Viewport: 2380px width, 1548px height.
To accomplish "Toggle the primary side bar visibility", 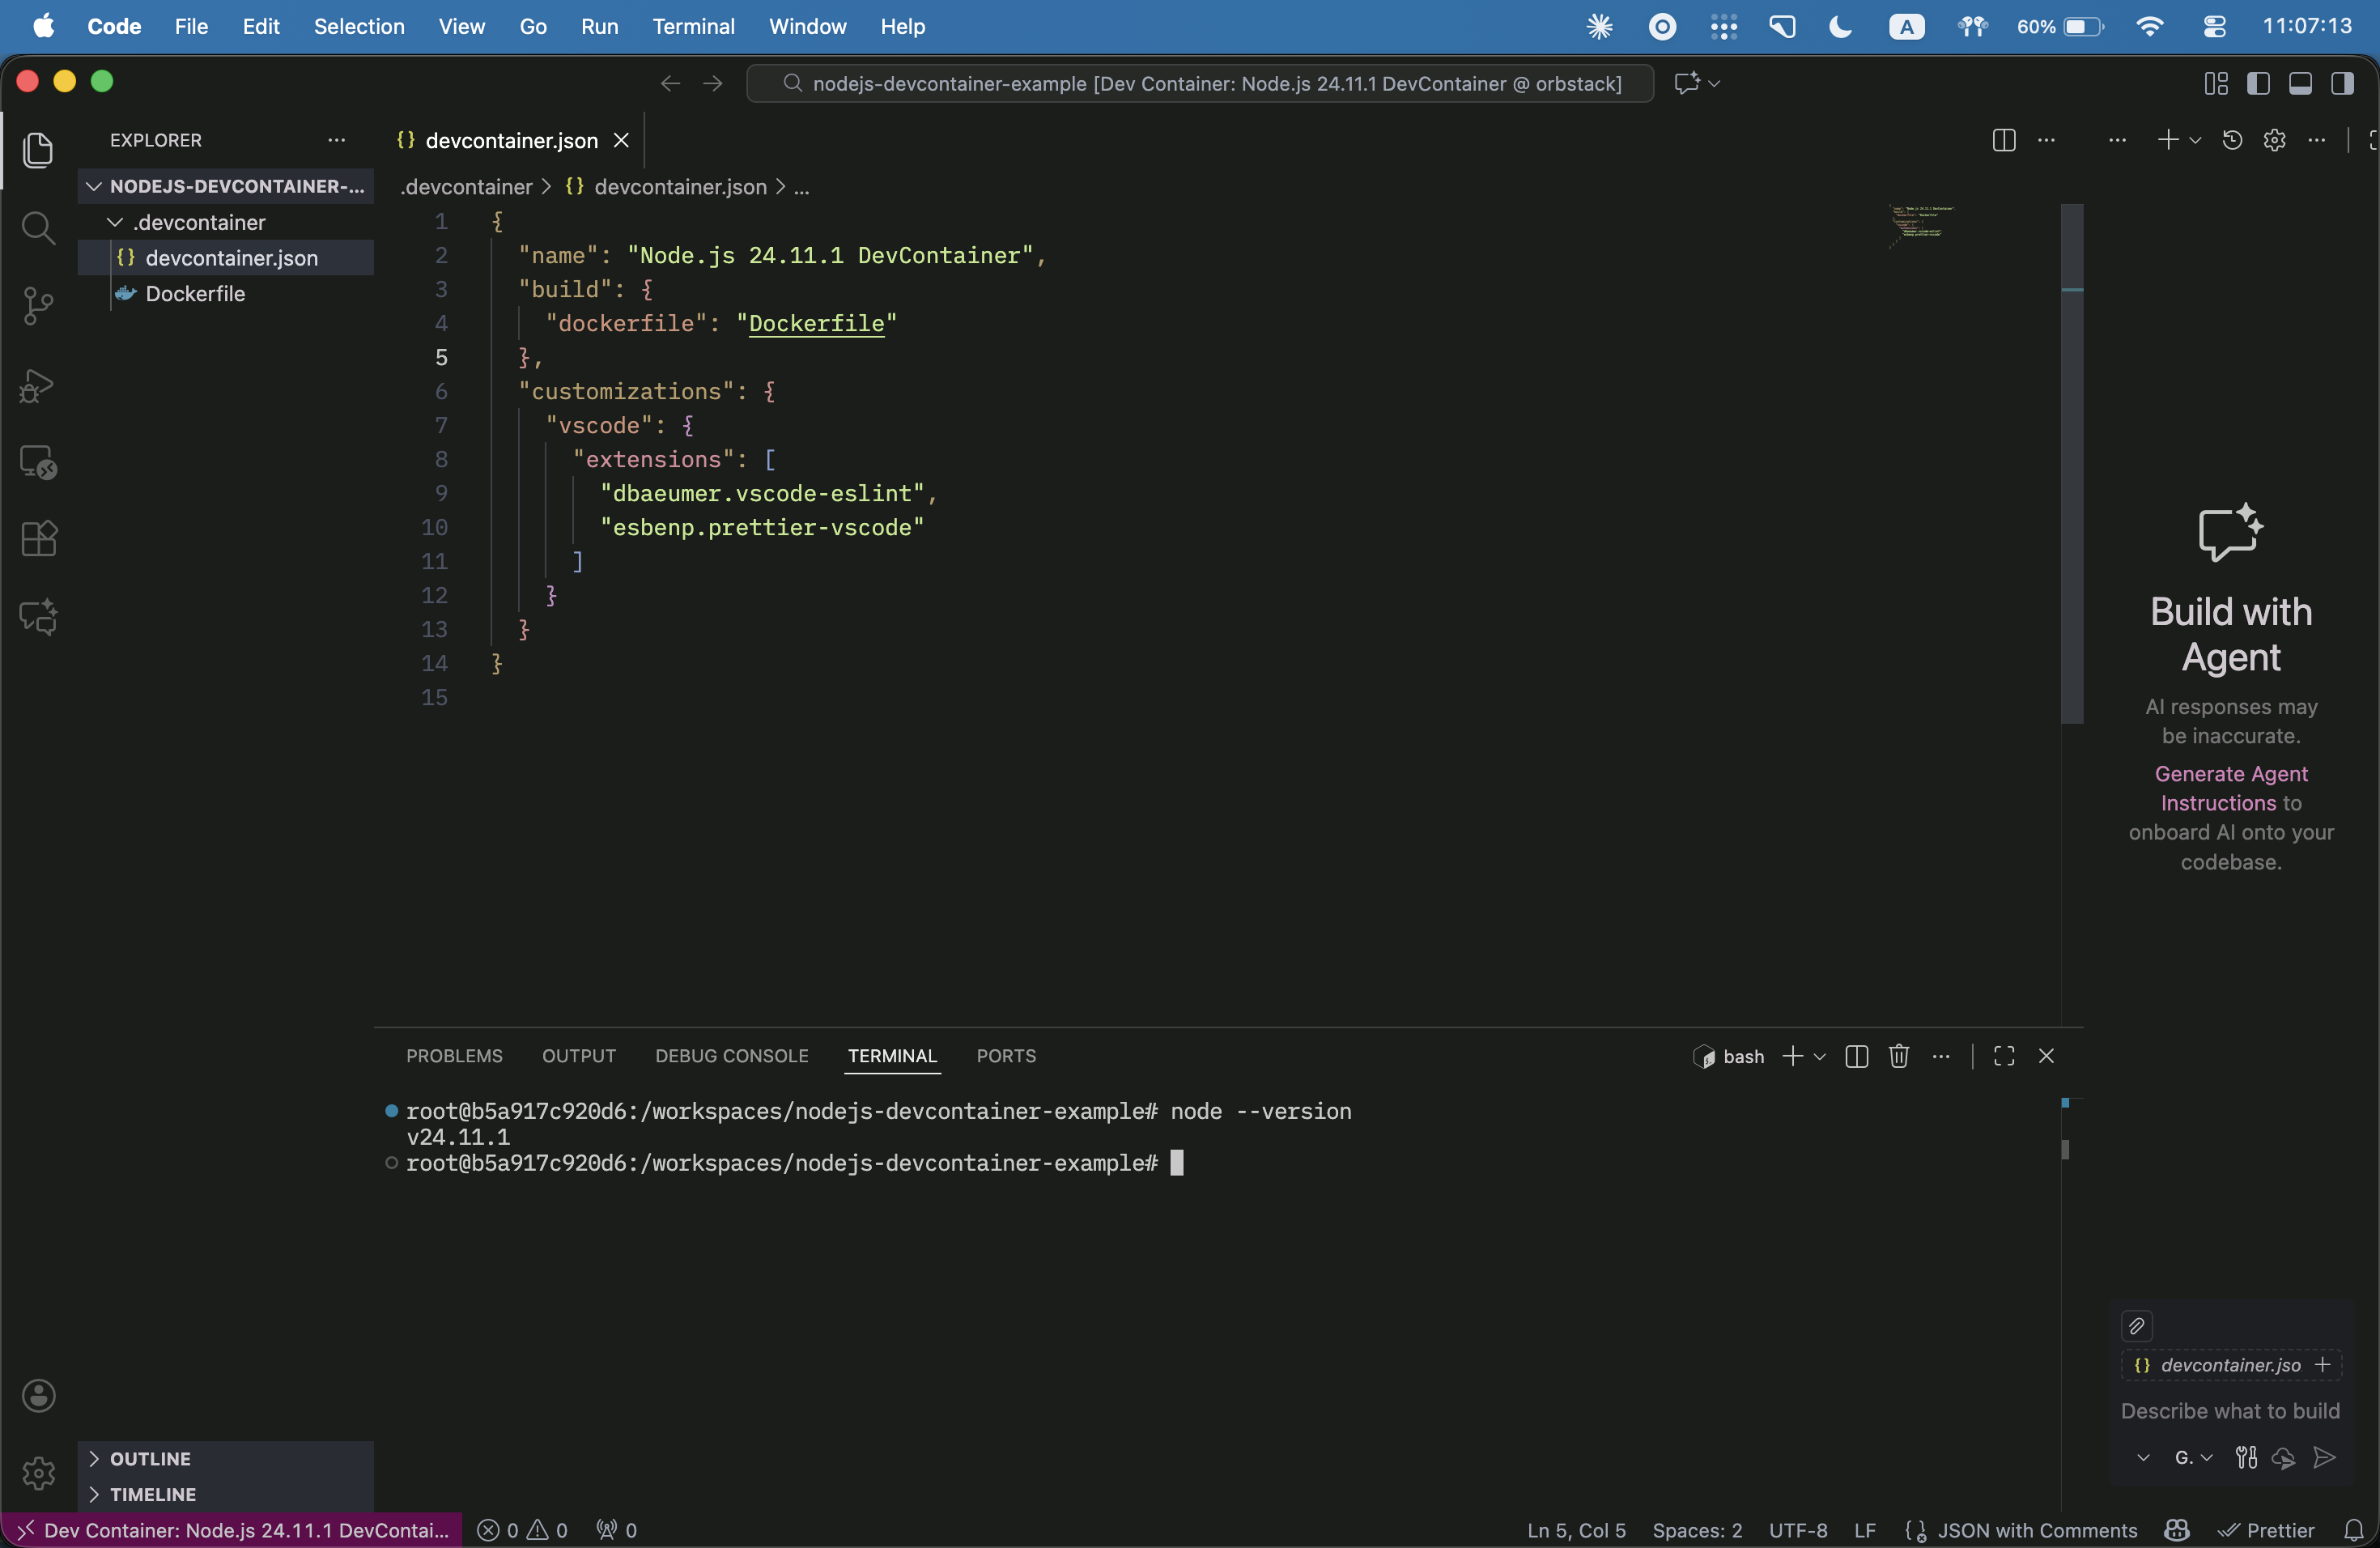I will (2258, 83).
